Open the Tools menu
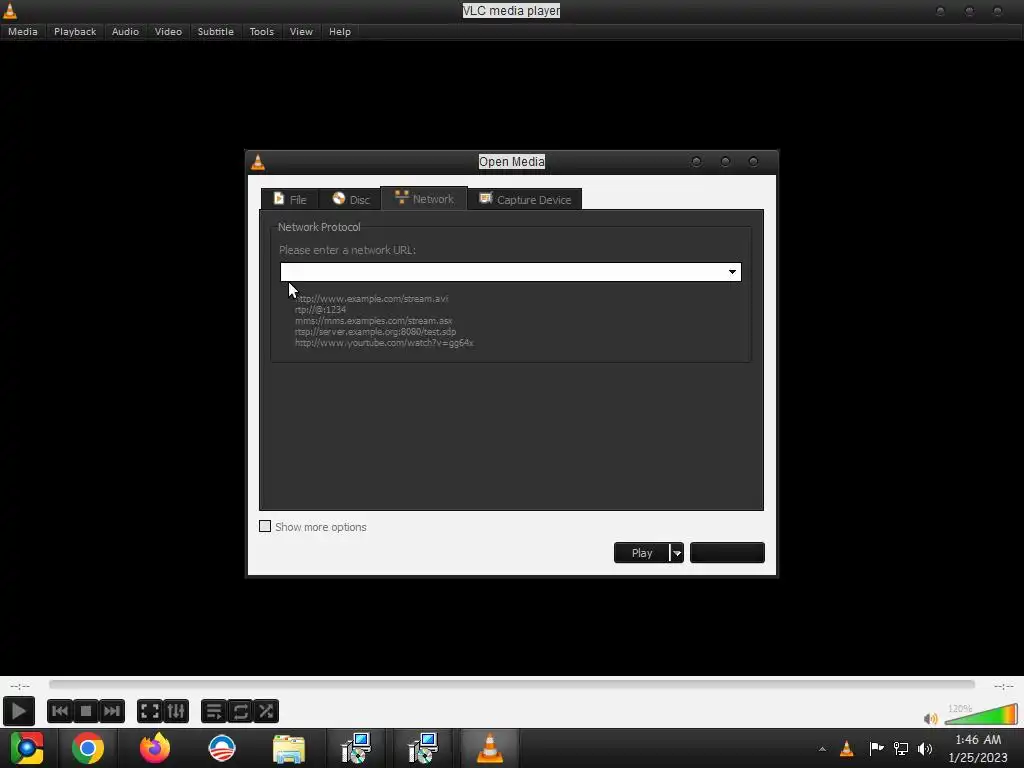The width and height of the screenshot is (1024, 768). [x=262, y=31]
